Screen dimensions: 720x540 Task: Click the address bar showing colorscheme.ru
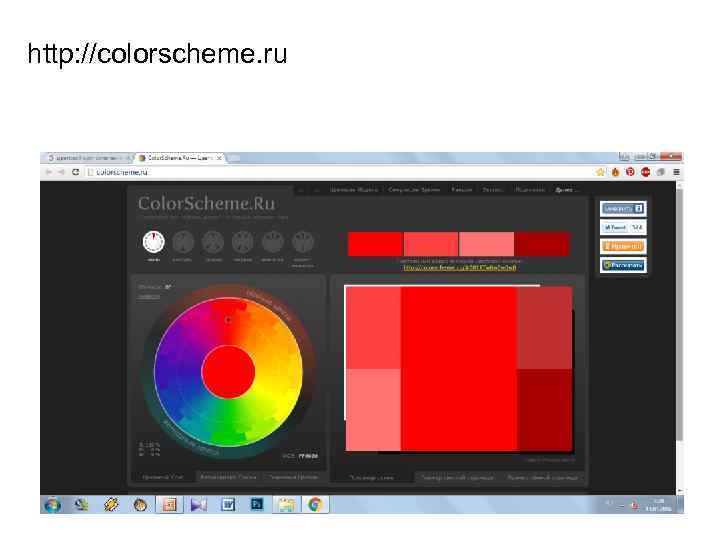(x=340, y=172)
